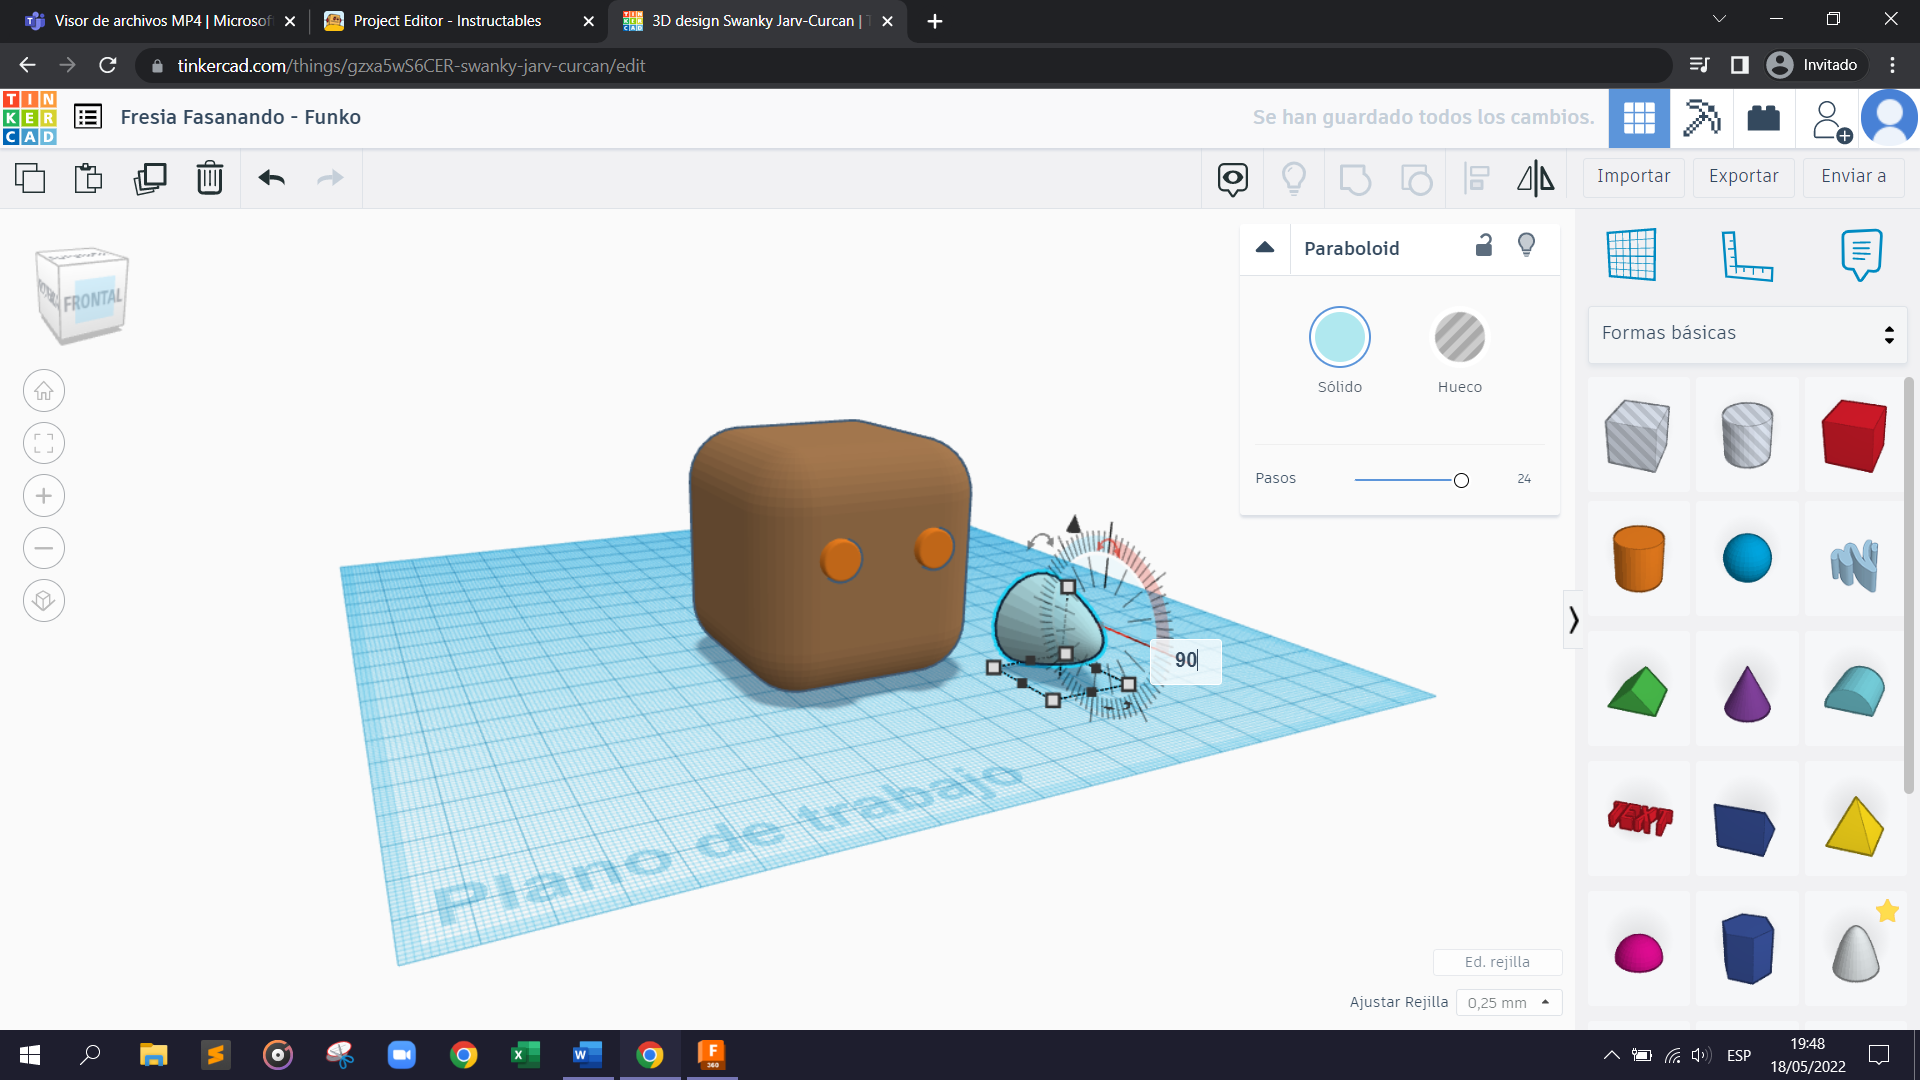Viewport: 1920px width, 1080px height.
Task: Choose the Sólido color swatch
Action: pyautogui.click(x=1339, y=337)
